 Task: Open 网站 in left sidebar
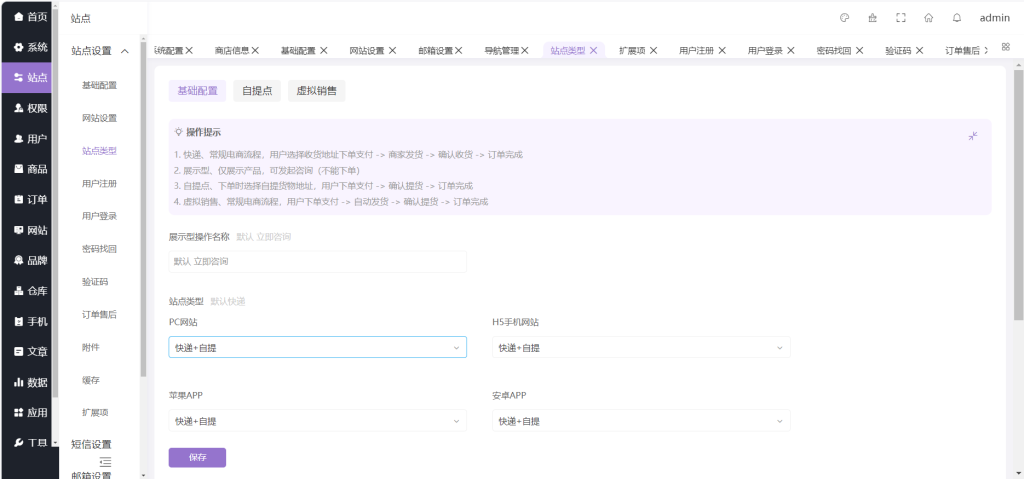tap(30, 230)
